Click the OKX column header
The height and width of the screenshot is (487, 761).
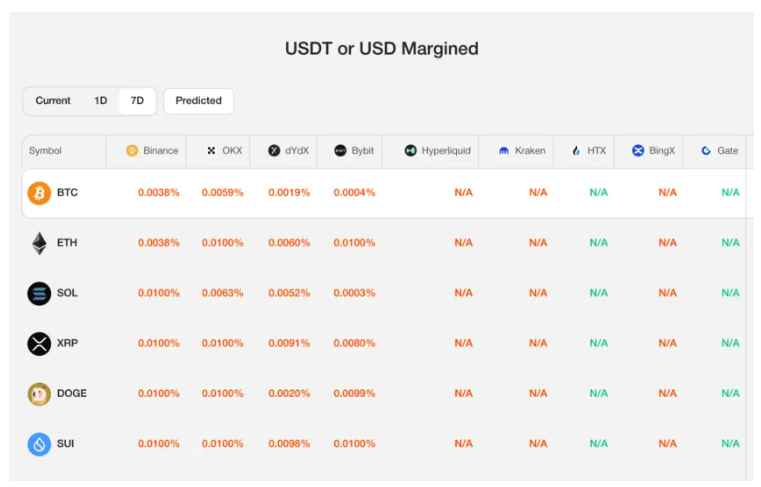coord(224,151)
